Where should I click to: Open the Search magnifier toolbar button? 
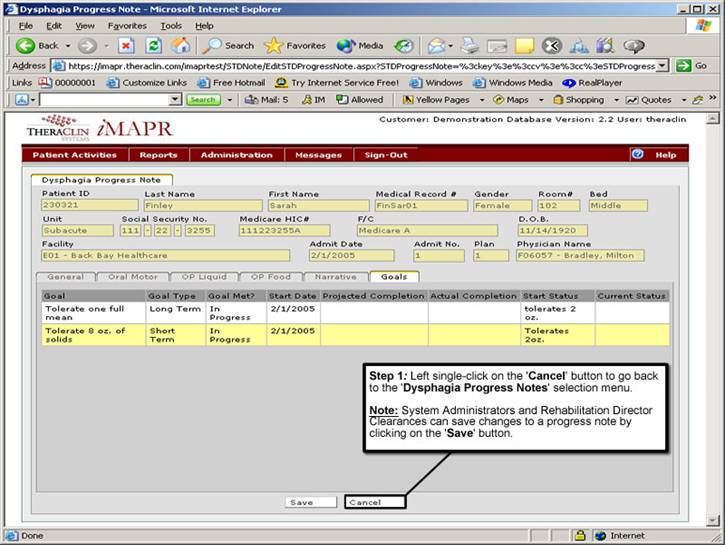(230, 46)
